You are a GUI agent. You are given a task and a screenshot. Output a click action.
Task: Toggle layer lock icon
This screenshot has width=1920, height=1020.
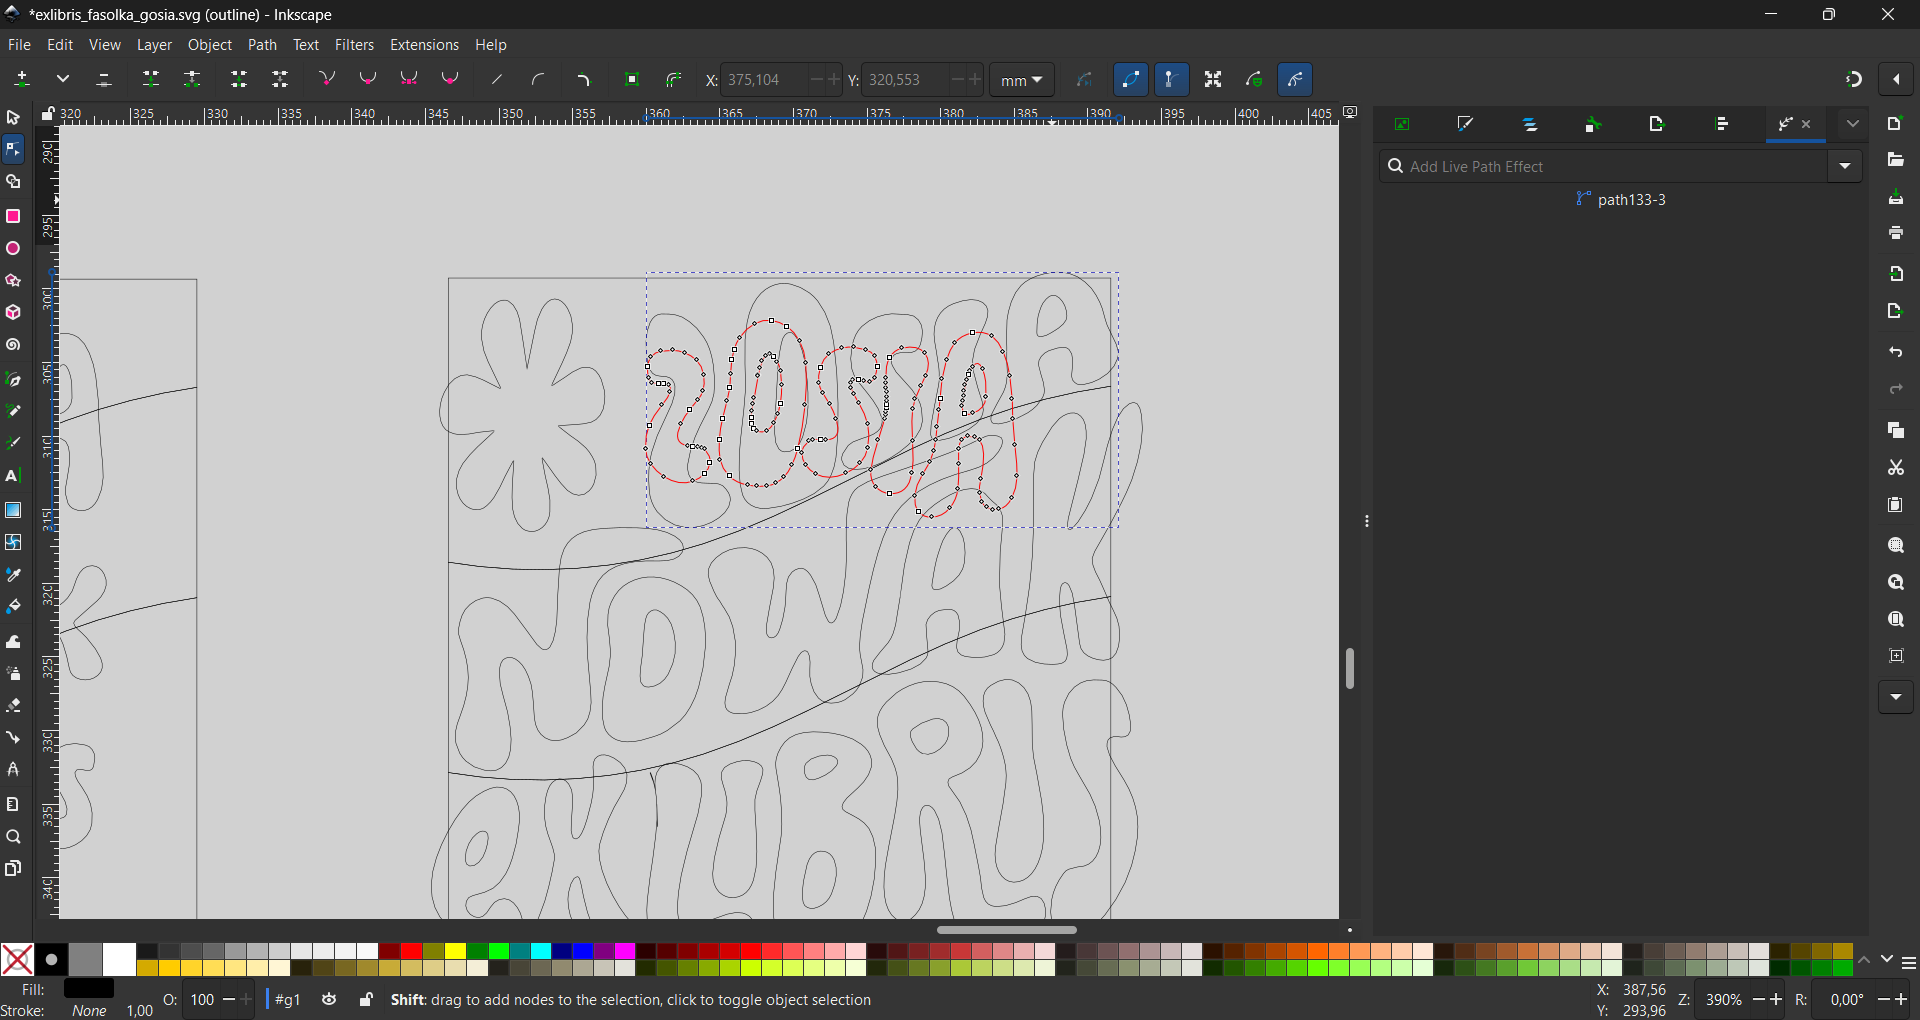click(x=367, y=1000)
